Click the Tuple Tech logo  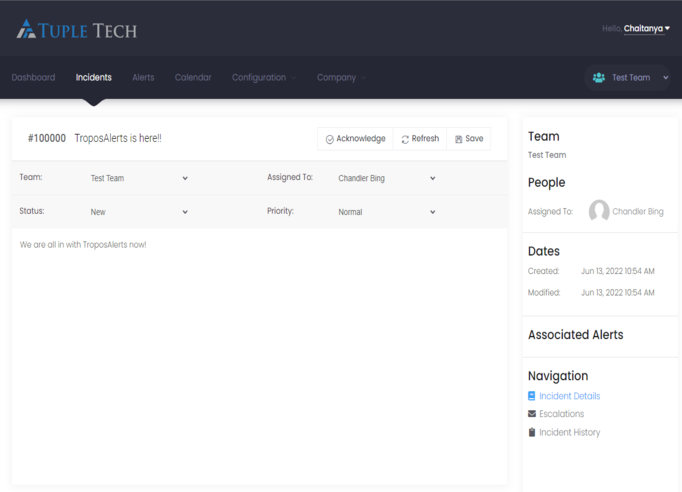(x=76, y=30)
